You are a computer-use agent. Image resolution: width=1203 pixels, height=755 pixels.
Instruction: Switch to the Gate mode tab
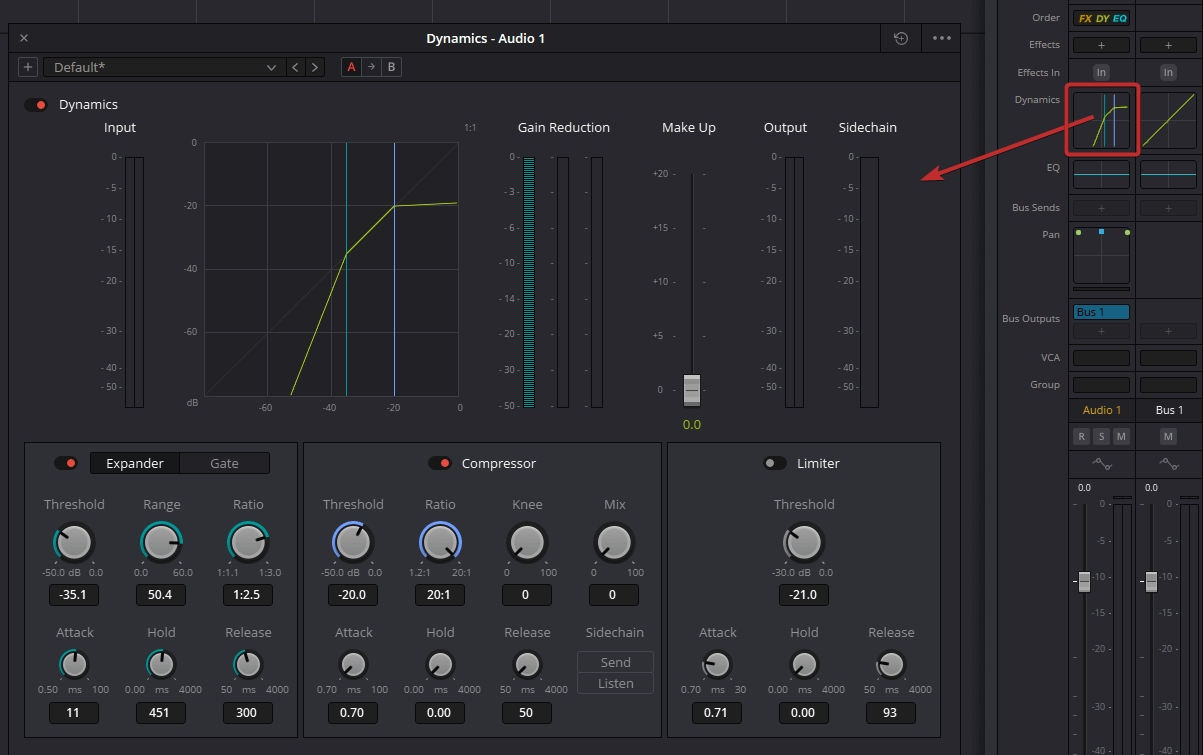pos(224,463)
